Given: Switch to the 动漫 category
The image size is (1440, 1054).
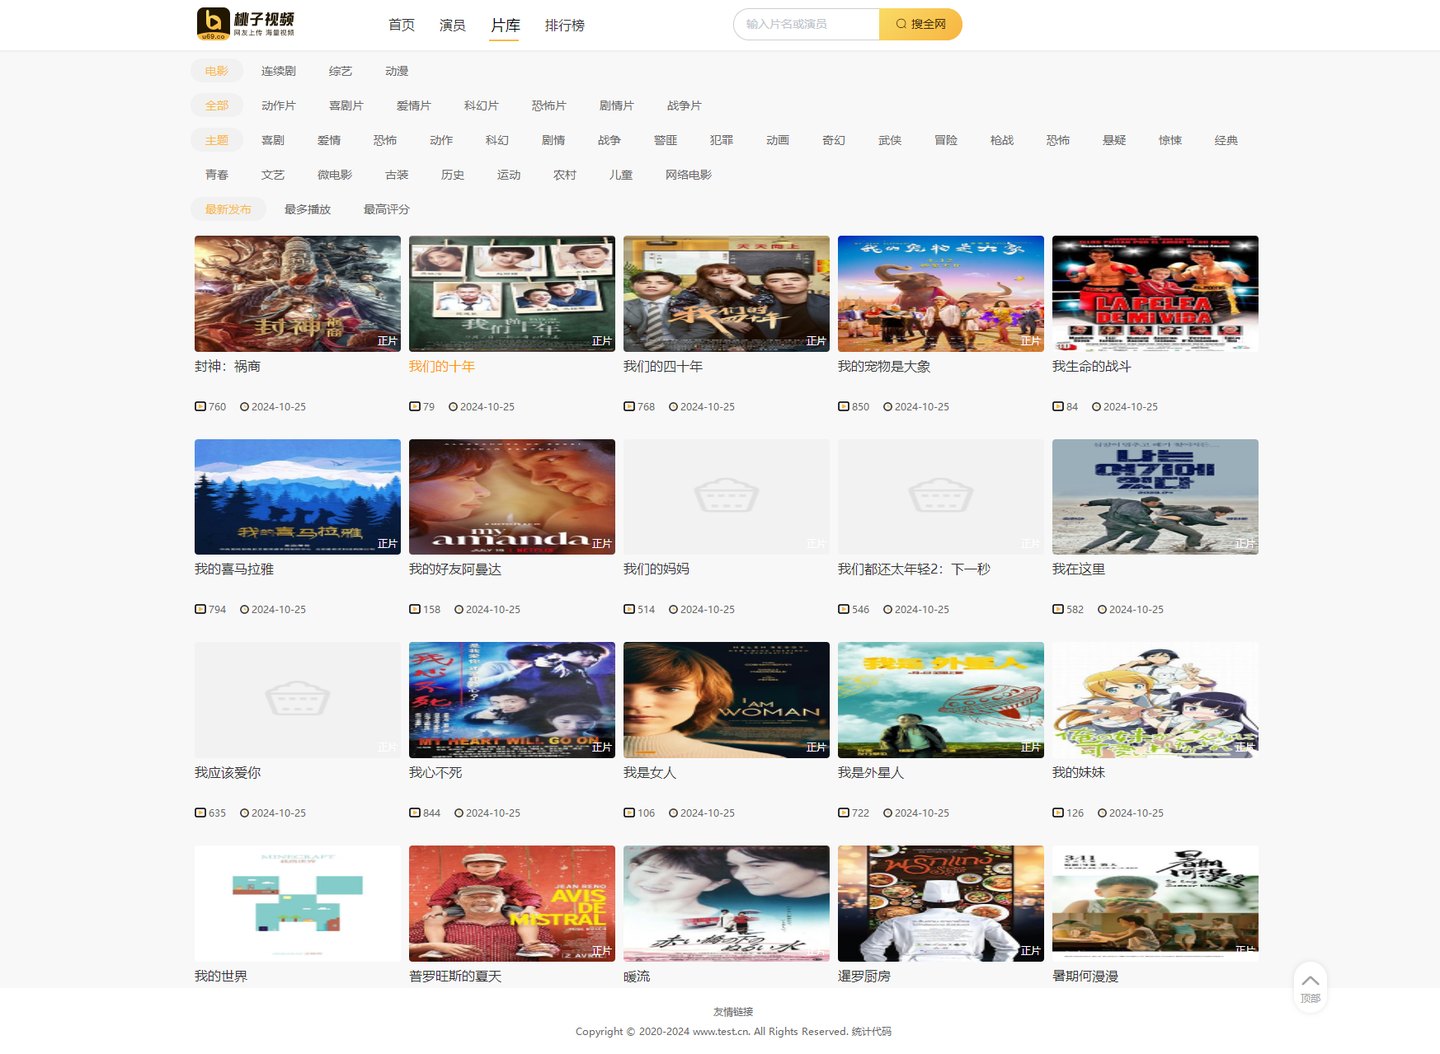Looking at the screenshot, I should (397, 71).
